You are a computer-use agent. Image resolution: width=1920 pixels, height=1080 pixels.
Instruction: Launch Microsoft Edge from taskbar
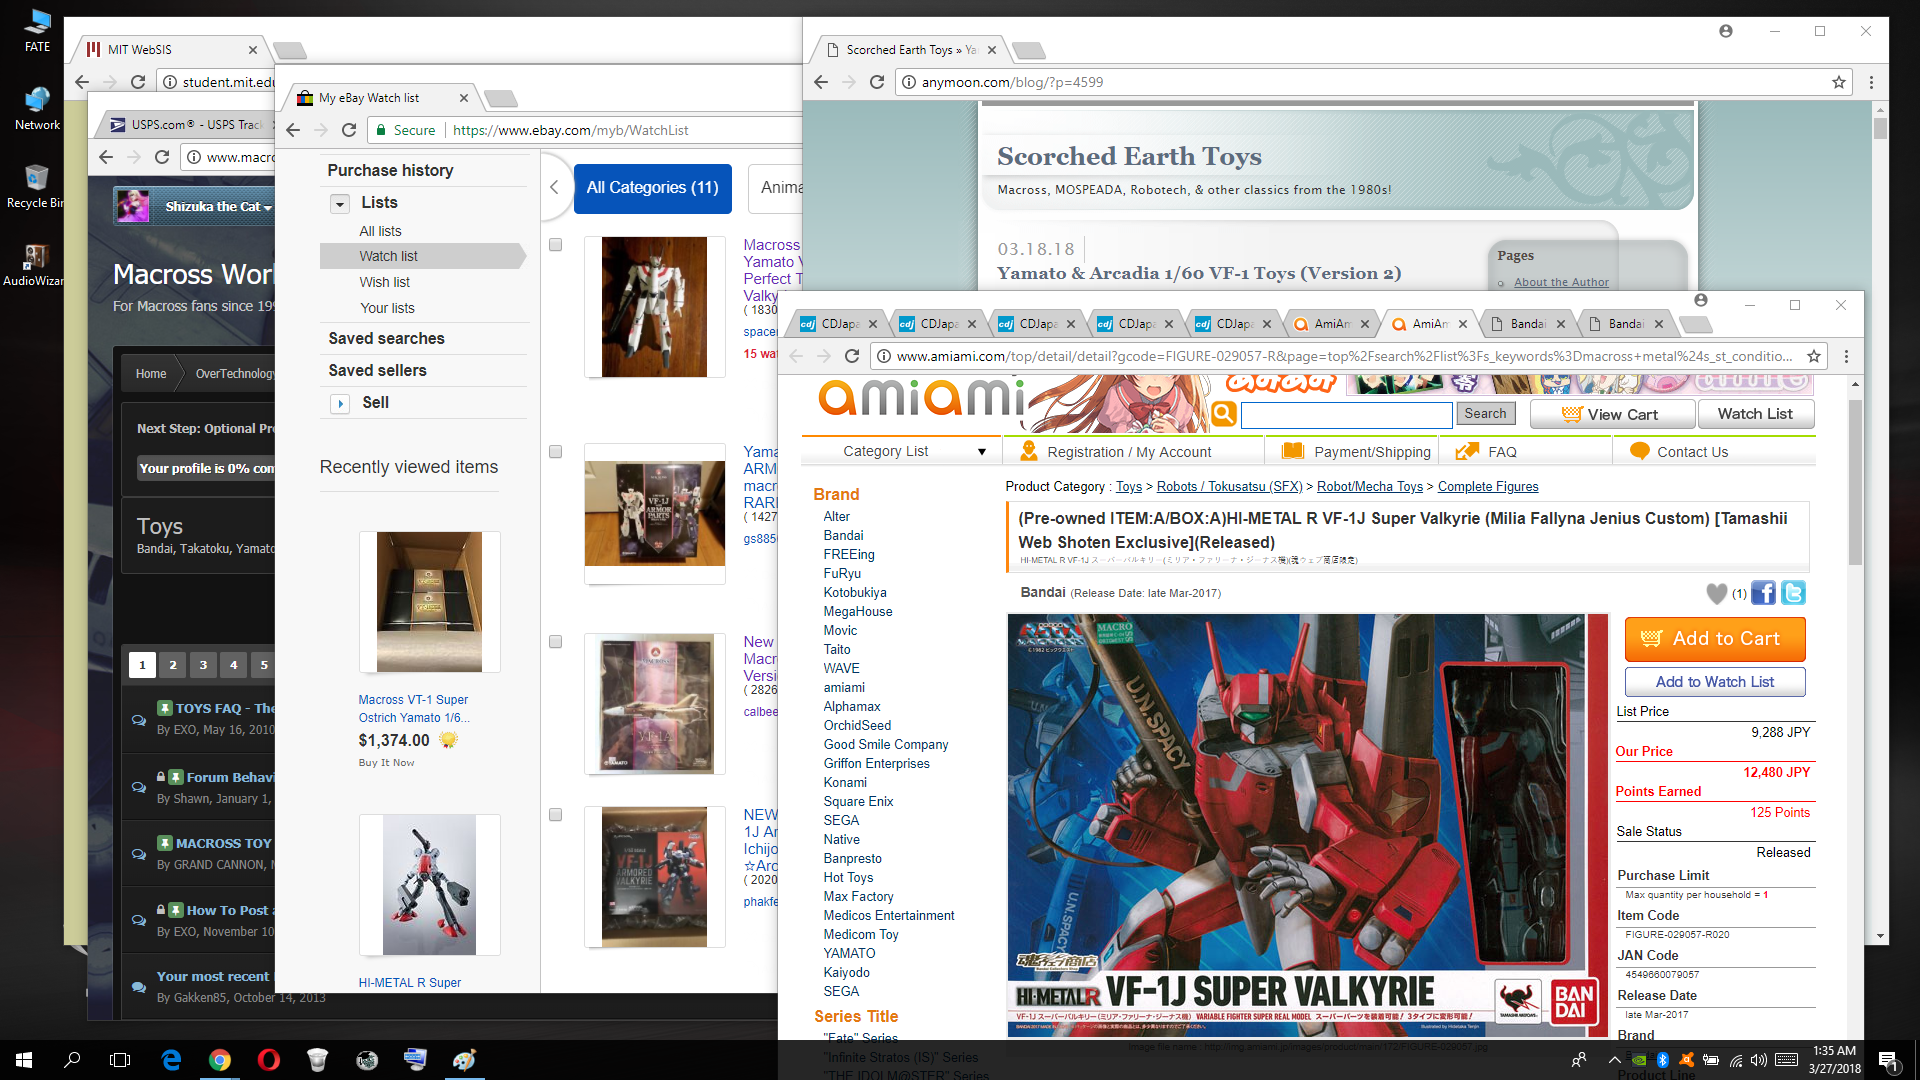click(171, 1060)
